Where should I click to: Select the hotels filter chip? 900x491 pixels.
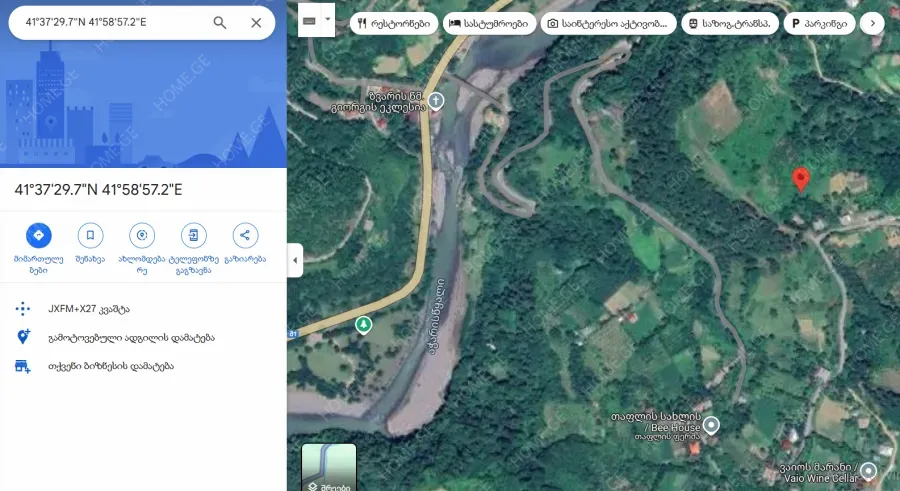coord(489,24)
